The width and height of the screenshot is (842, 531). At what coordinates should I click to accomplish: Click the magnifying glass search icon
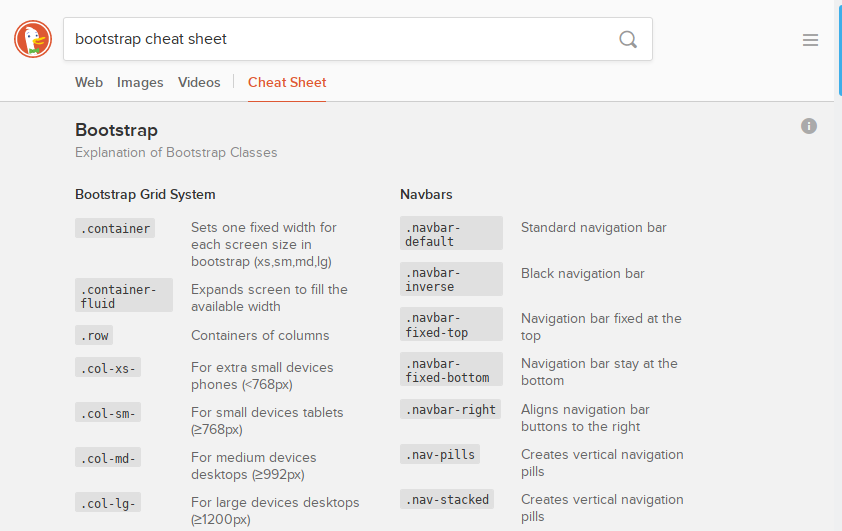pyautogui.click(x=627, y=40)
